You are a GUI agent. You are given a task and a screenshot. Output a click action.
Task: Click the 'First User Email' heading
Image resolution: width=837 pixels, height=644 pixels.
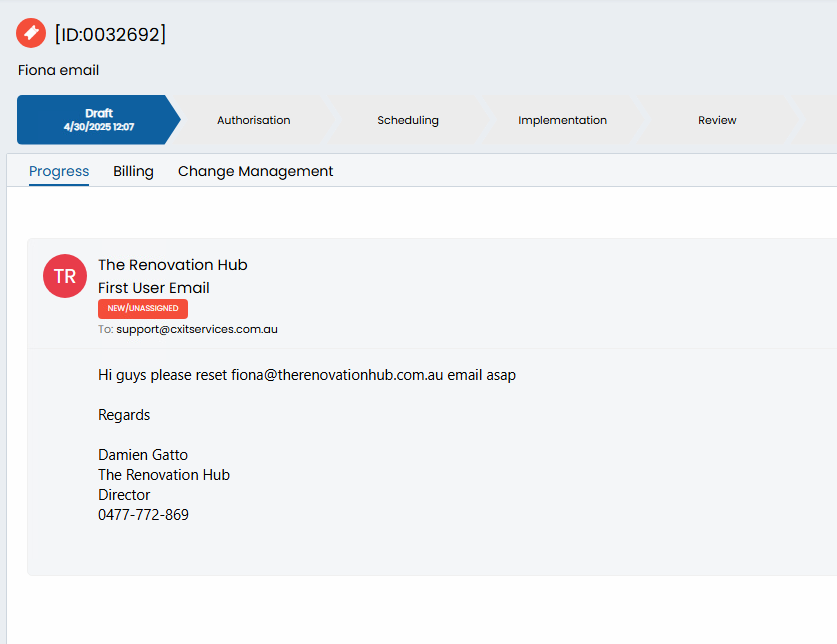[154, 288]
